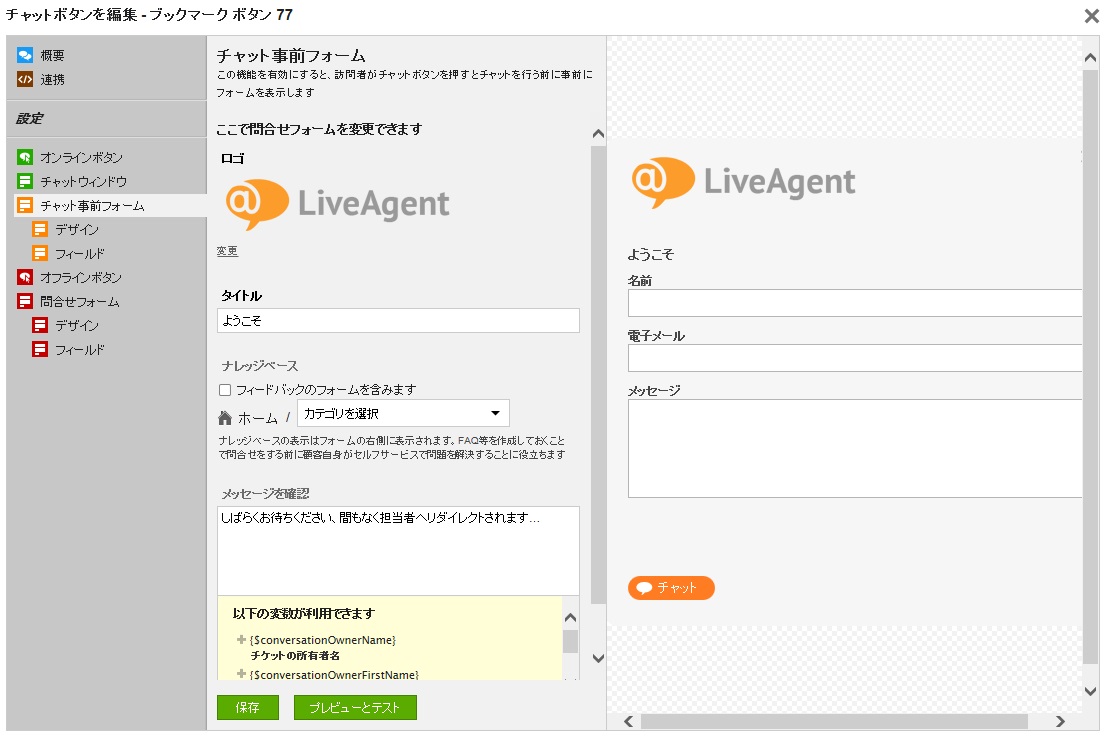The height and width of the screenshot is (738, 1108).
Task: Click the form panel vertical scrollbar thumb
Action: click(598, 375)
